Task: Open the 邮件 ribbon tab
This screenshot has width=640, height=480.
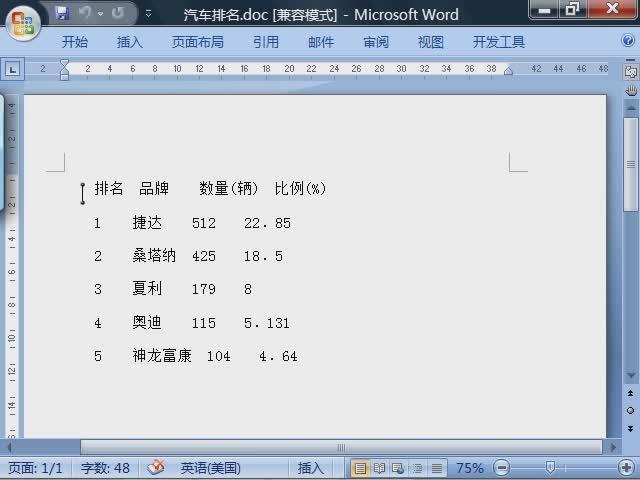Action: tap(321, 42)
